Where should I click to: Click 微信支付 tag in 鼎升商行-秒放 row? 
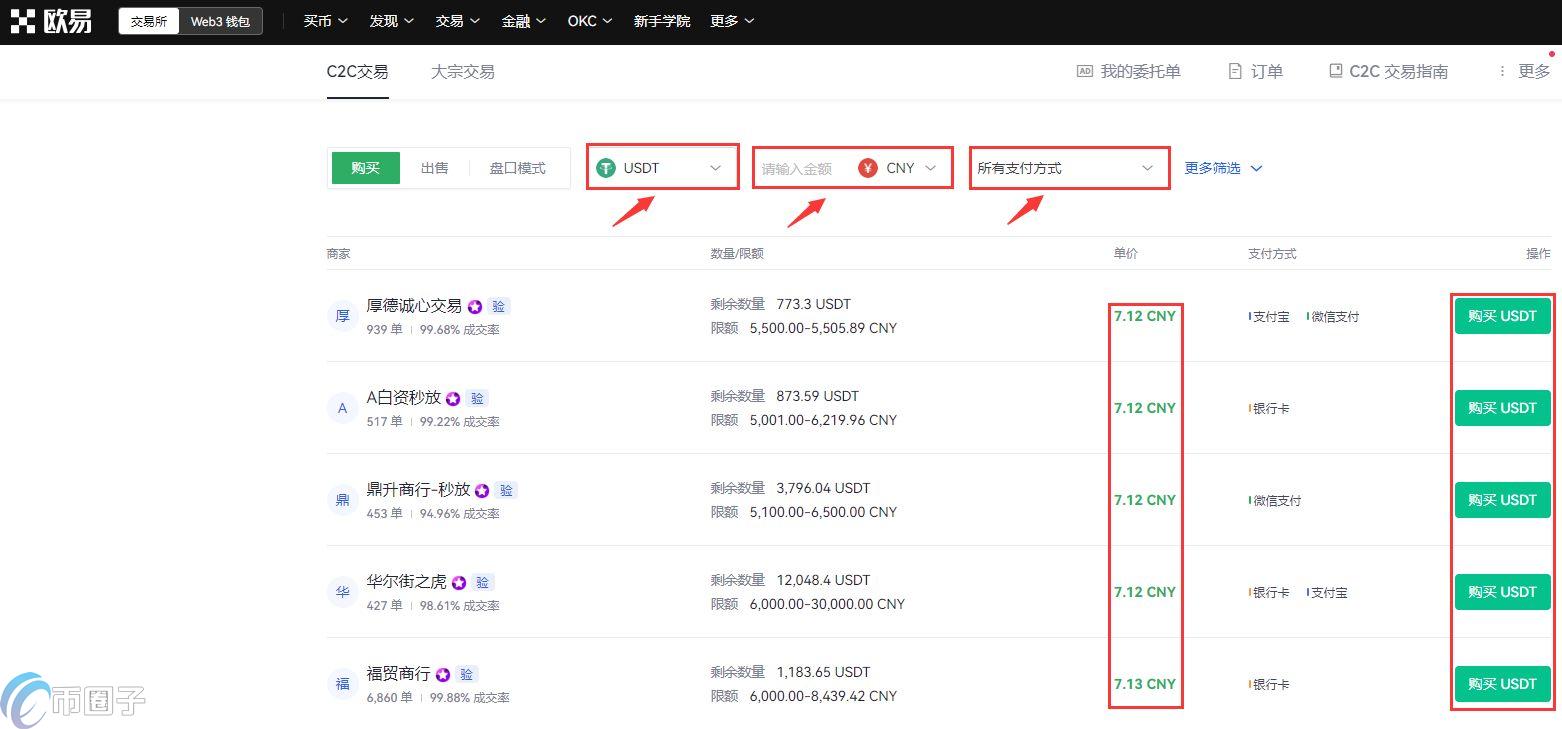(1276, 500)
